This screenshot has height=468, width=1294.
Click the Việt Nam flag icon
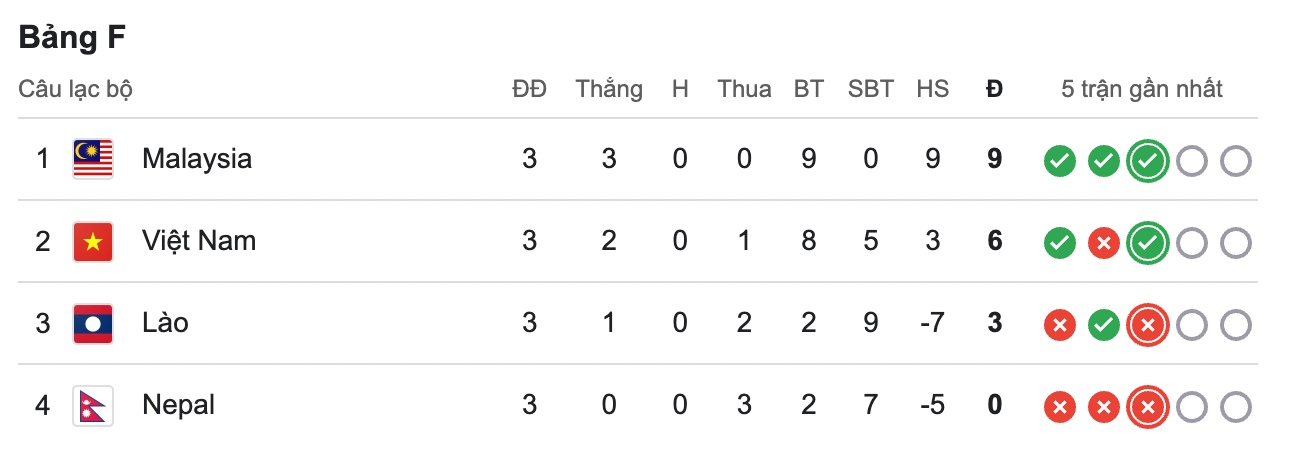point(93,241)
